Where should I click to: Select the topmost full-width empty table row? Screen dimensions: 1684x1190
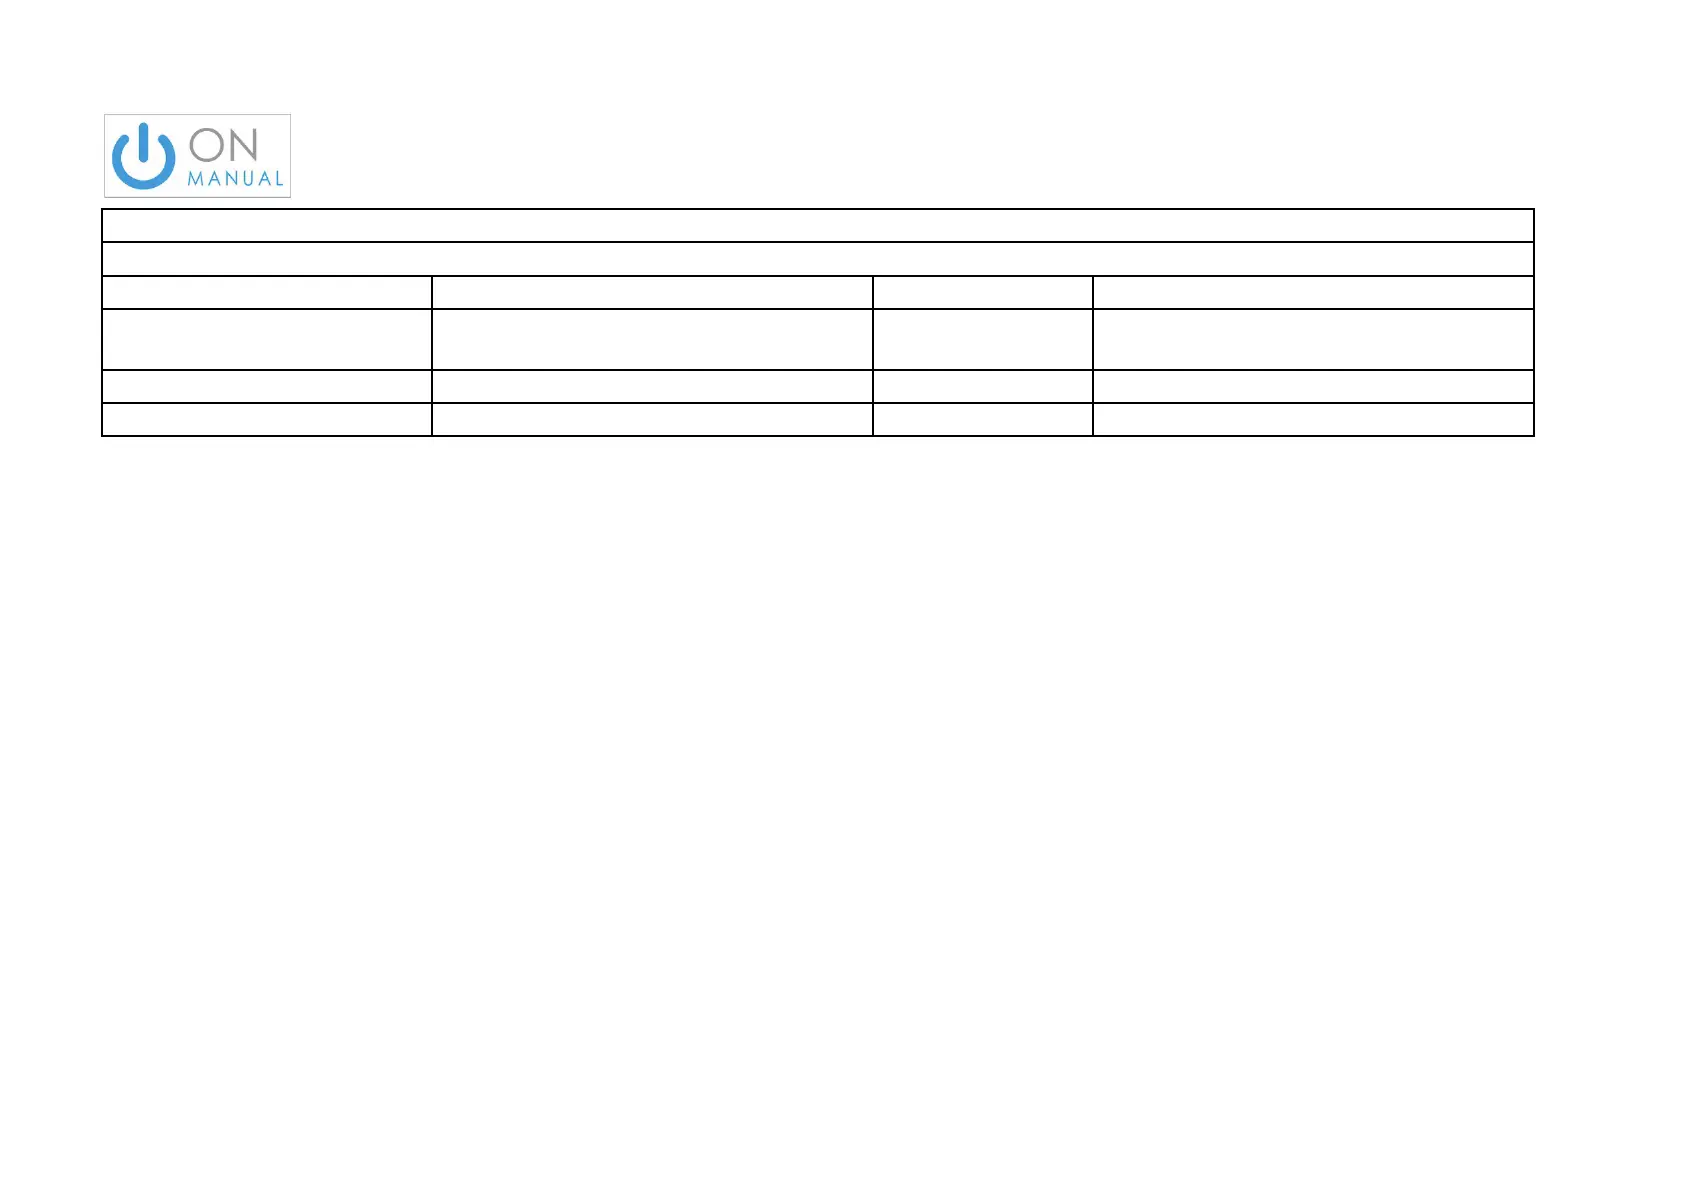[818, 226]
